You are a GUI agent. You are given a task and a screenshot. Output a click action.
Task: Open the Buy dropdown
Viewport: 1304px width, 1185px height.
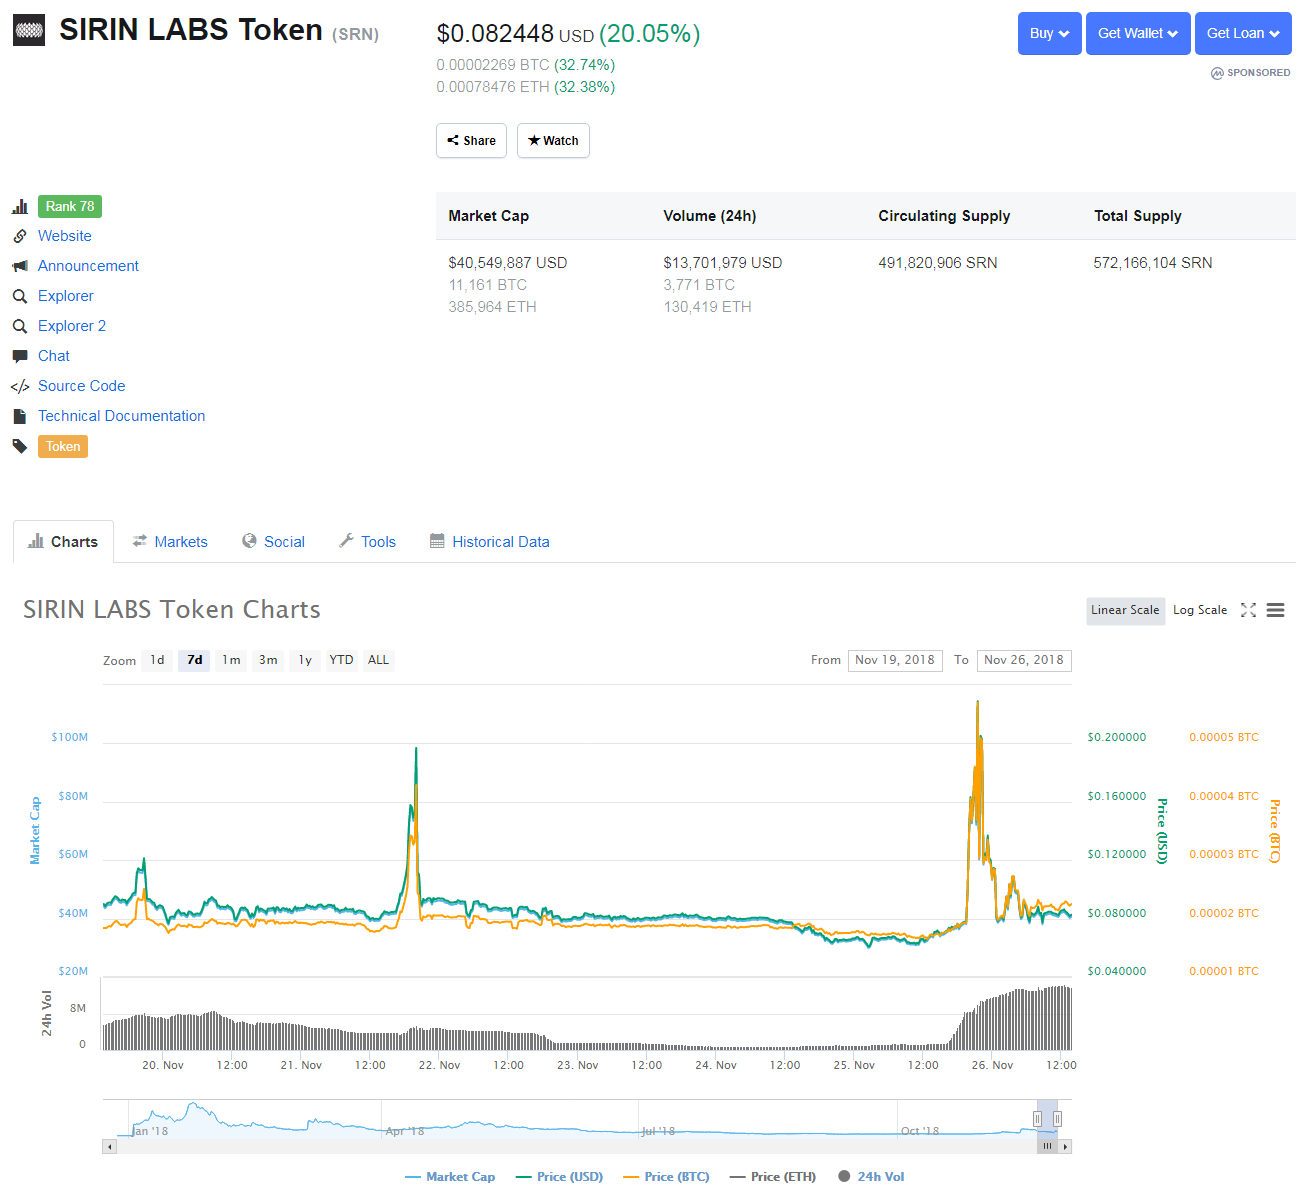tap(1049, 33)
